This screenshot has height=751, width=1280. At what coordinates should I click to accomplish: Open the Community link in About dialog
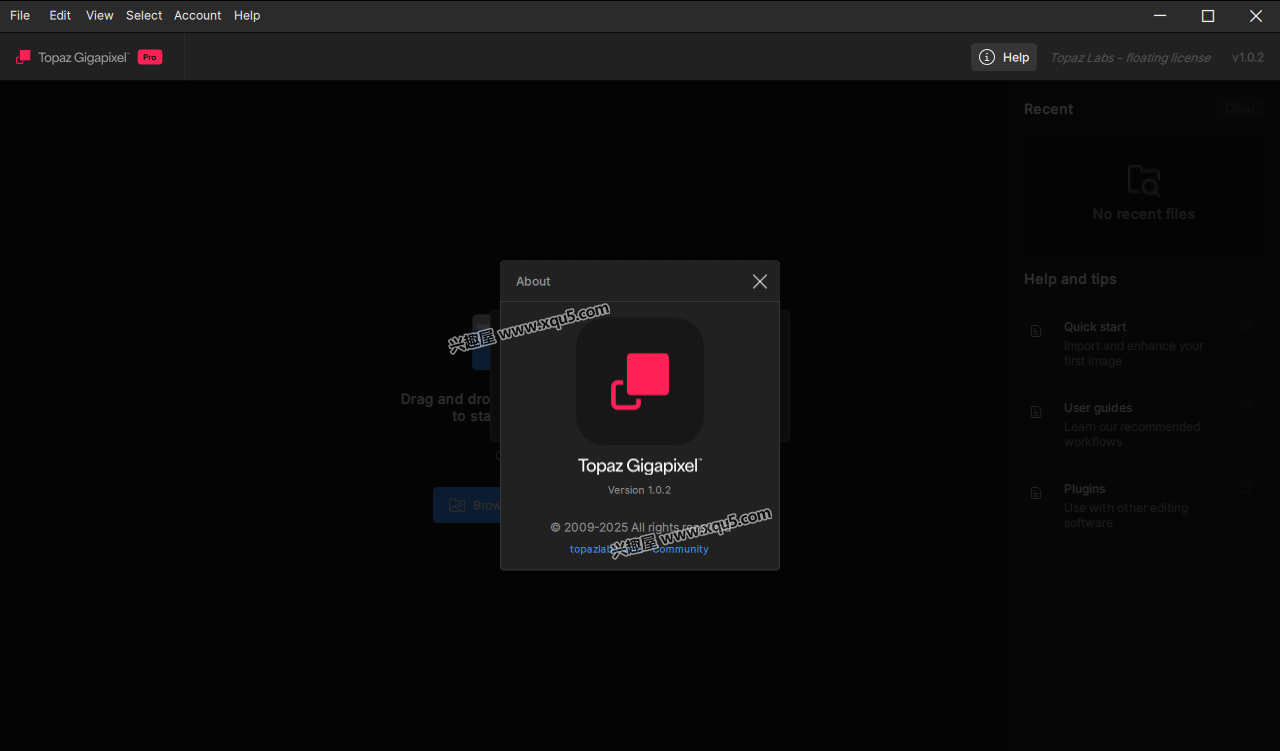click(x=682, y=549)
